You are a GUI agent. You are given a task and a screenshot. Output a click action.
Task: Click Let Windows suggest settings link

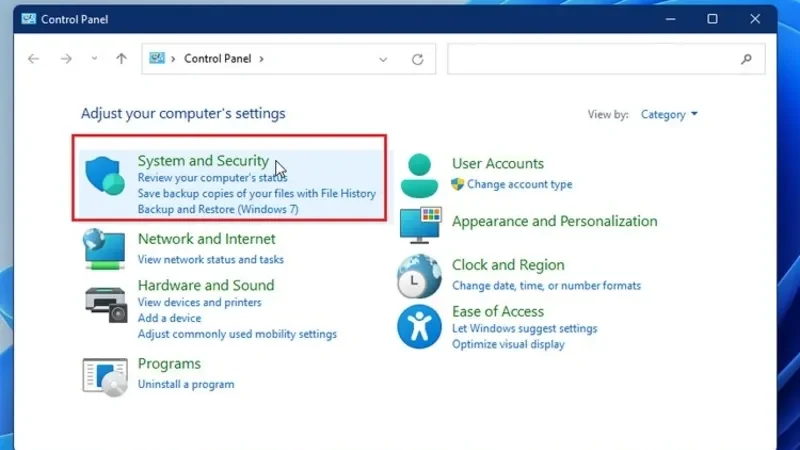click(524, 328)
